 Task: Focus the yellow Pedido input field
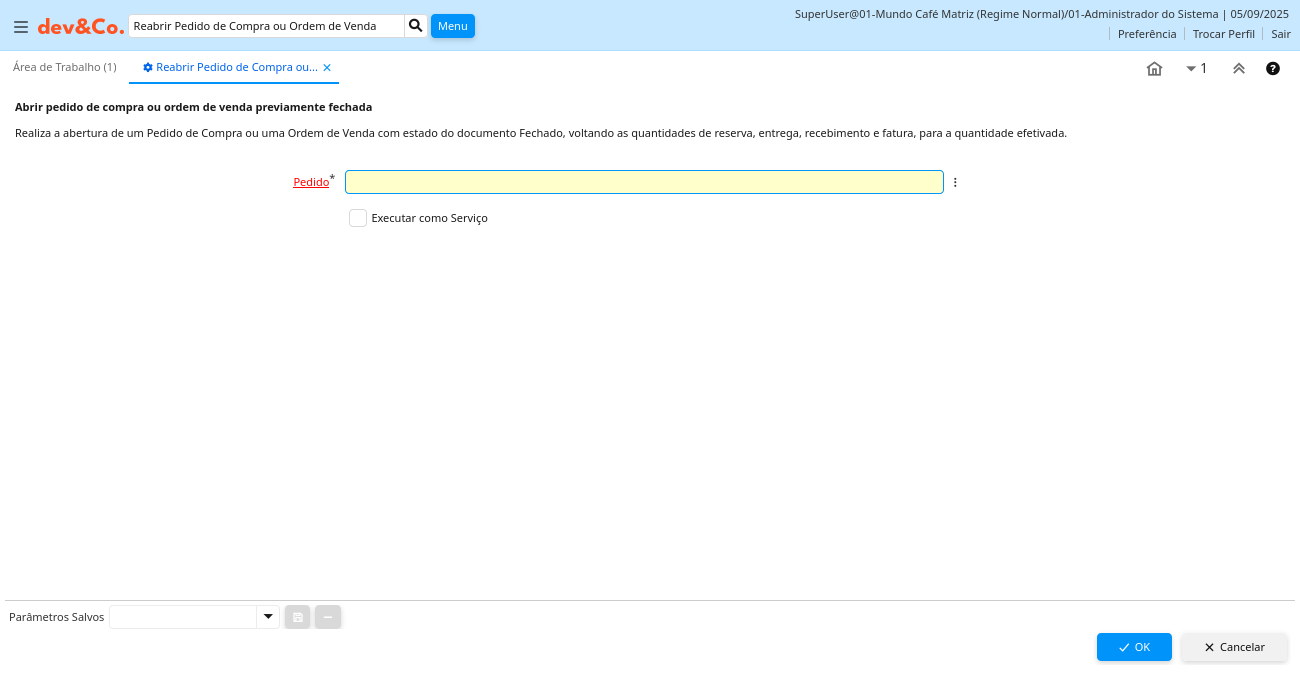[644, 182]
